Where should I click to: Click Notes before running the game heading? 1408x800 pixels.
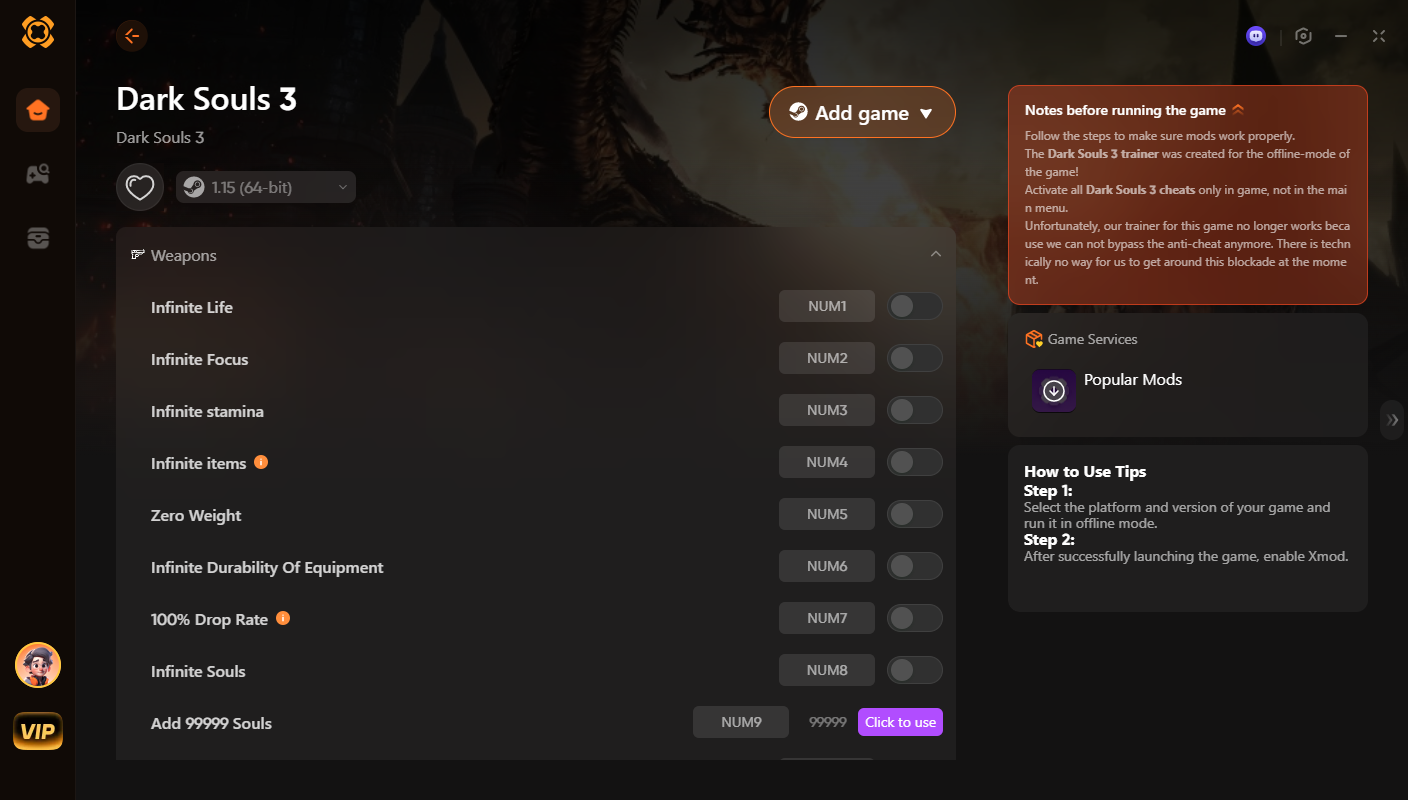[x=1125, y=110]
